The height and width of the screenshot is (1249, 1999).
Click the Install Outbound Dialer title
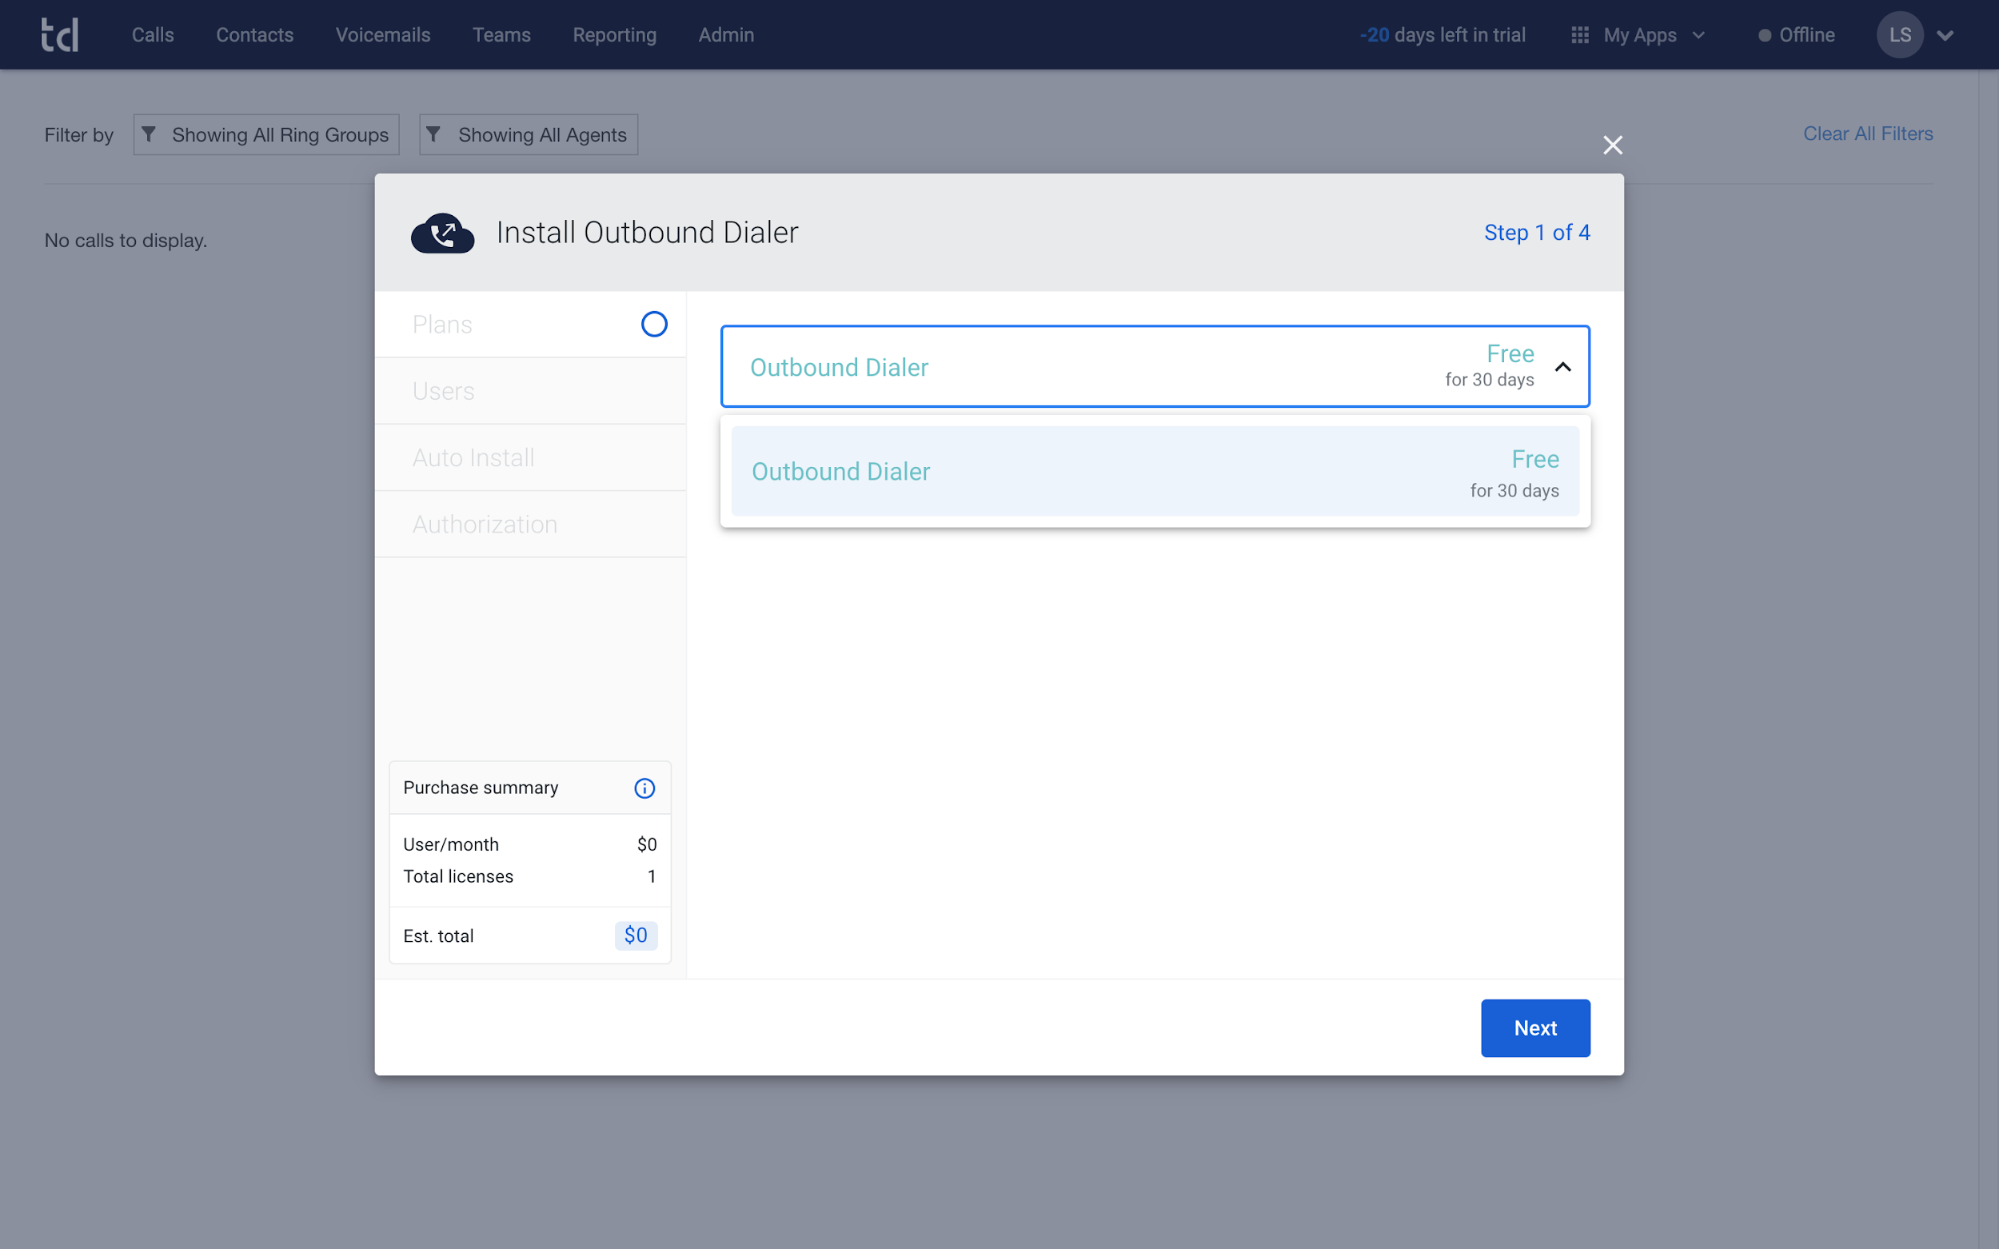(647, 232)
